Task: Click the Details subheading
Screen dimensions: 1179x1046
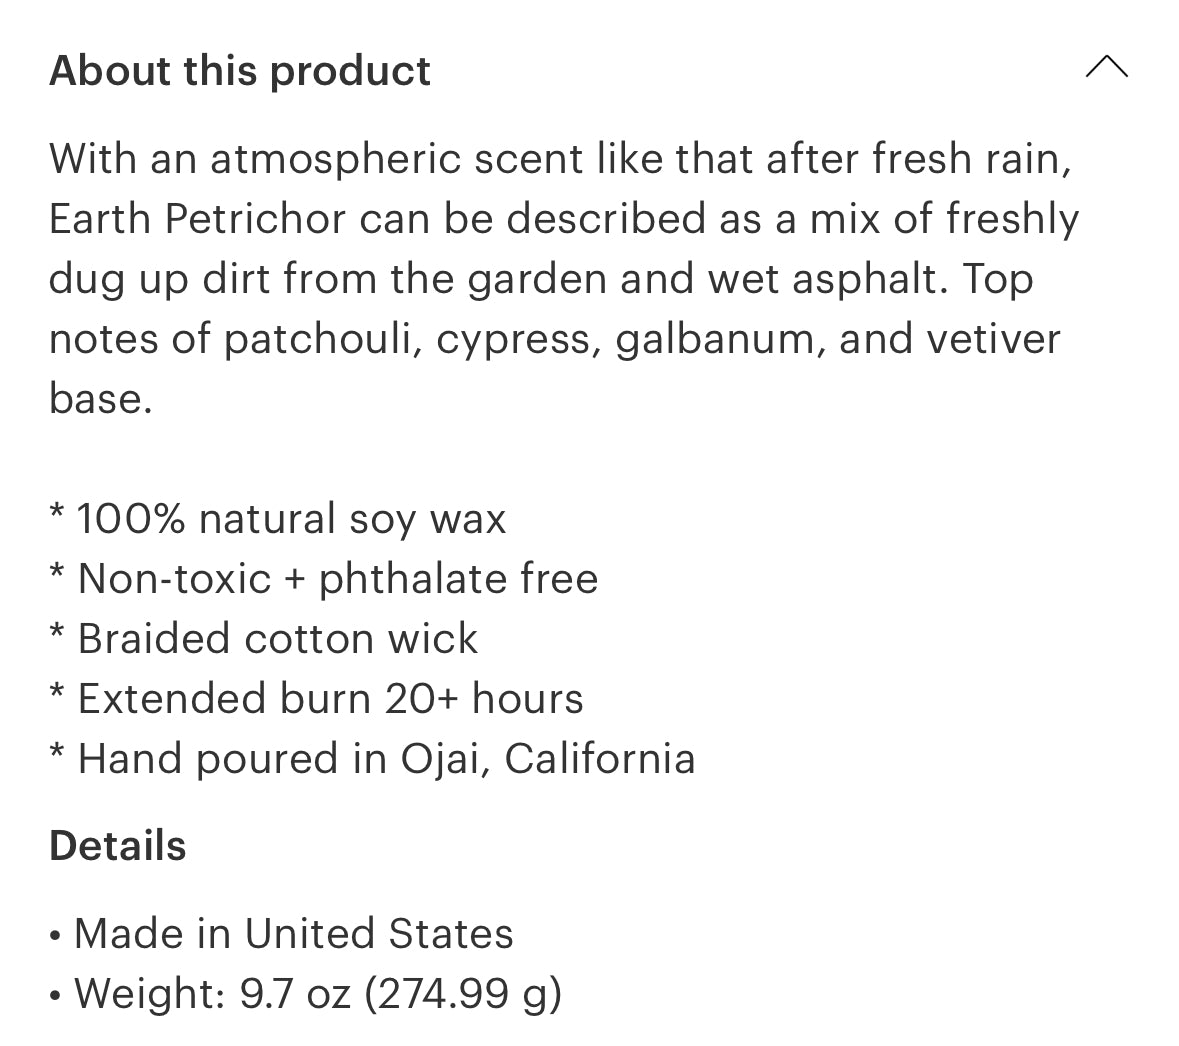Action: coord(118,846)
